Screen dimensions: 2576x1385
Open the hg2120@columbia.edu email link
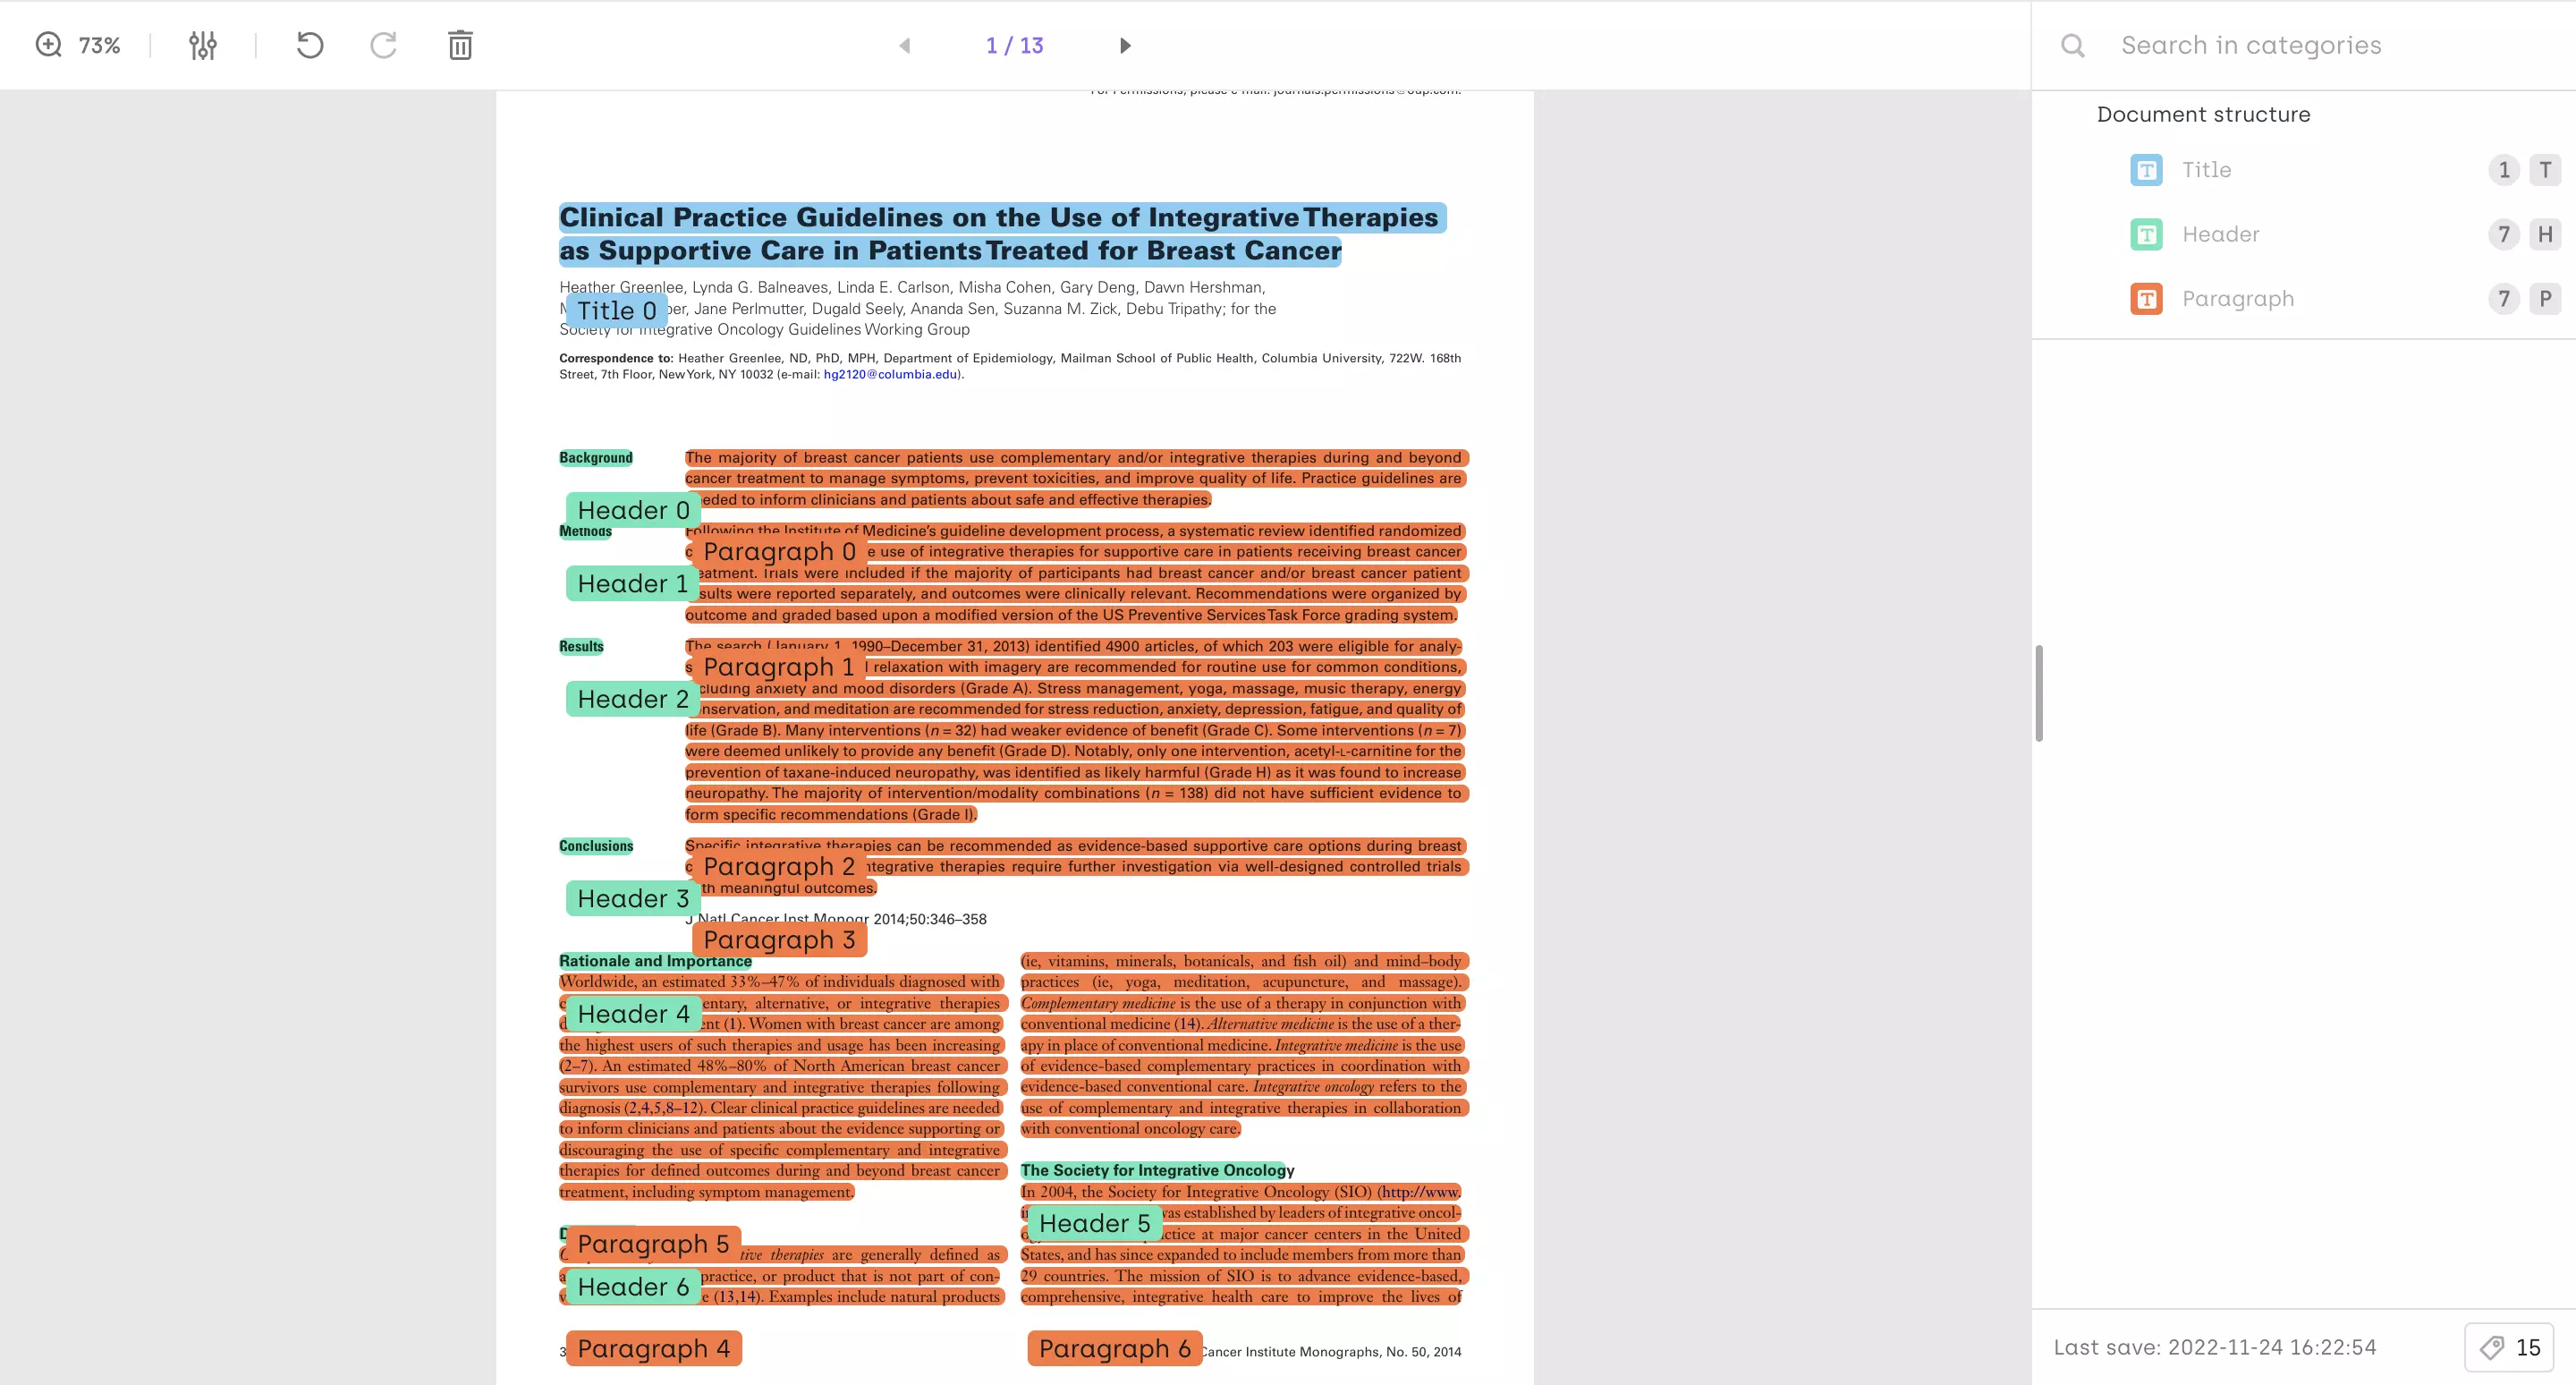(888, 374)
